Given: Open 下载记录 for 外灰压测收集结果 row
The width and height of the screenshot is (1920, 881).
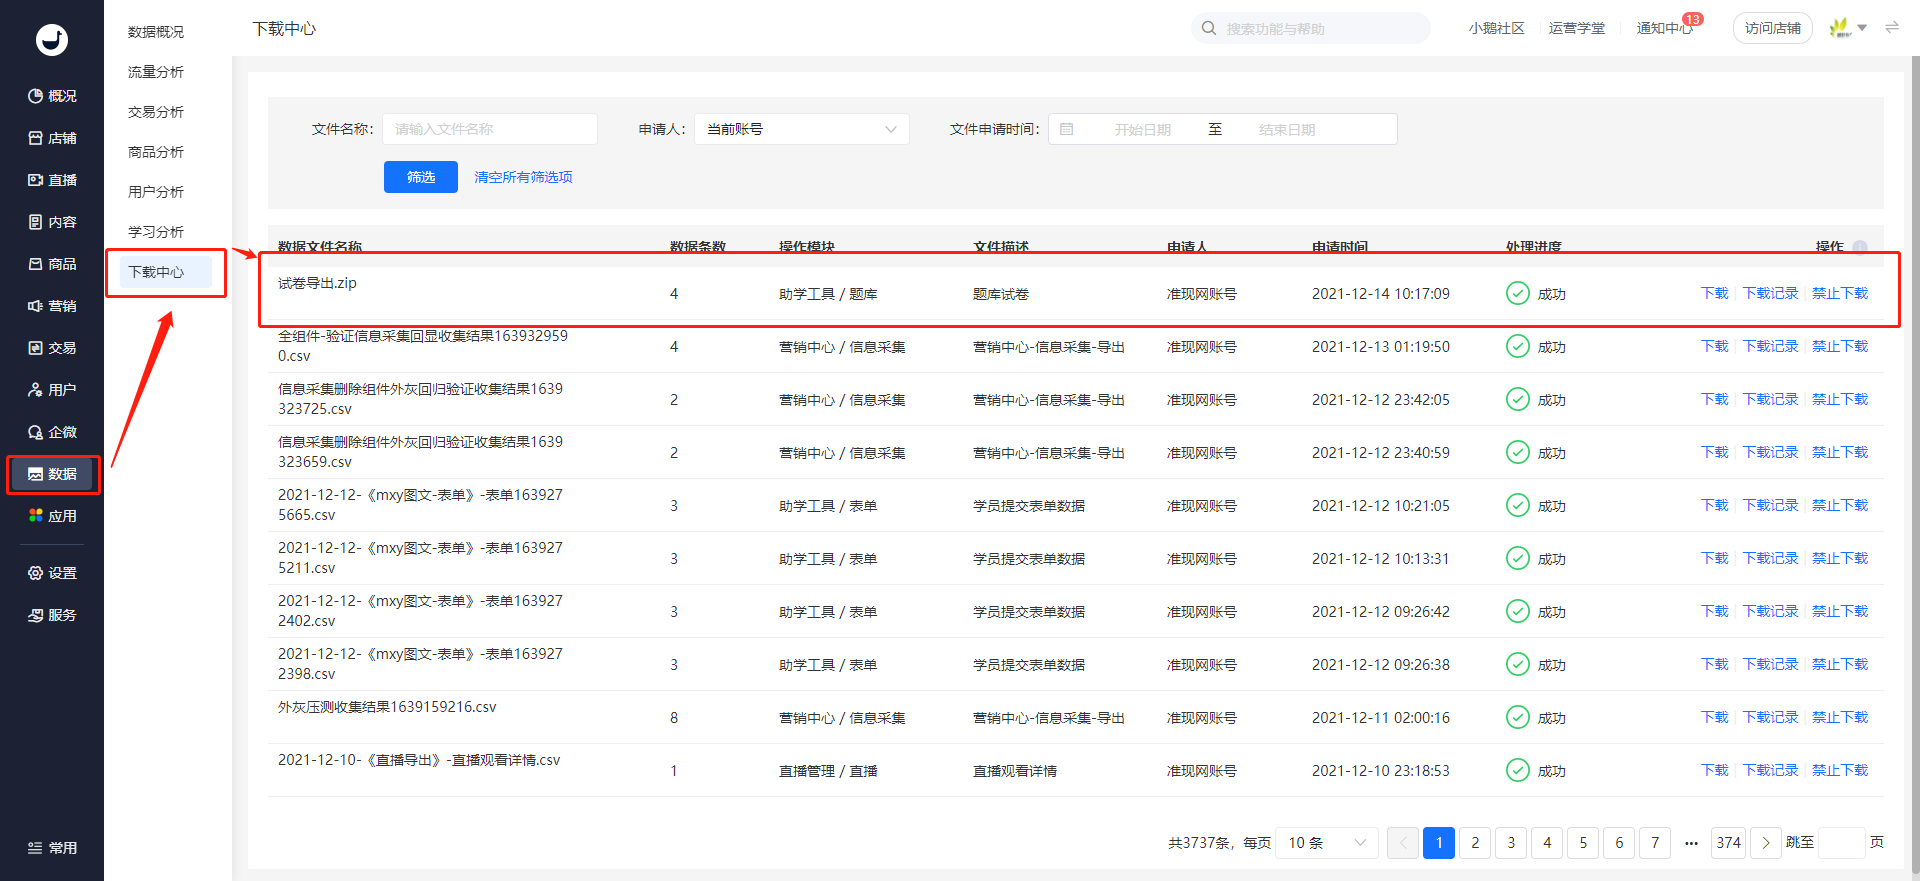Looking at the screenshot, I should coord(1770,717).
